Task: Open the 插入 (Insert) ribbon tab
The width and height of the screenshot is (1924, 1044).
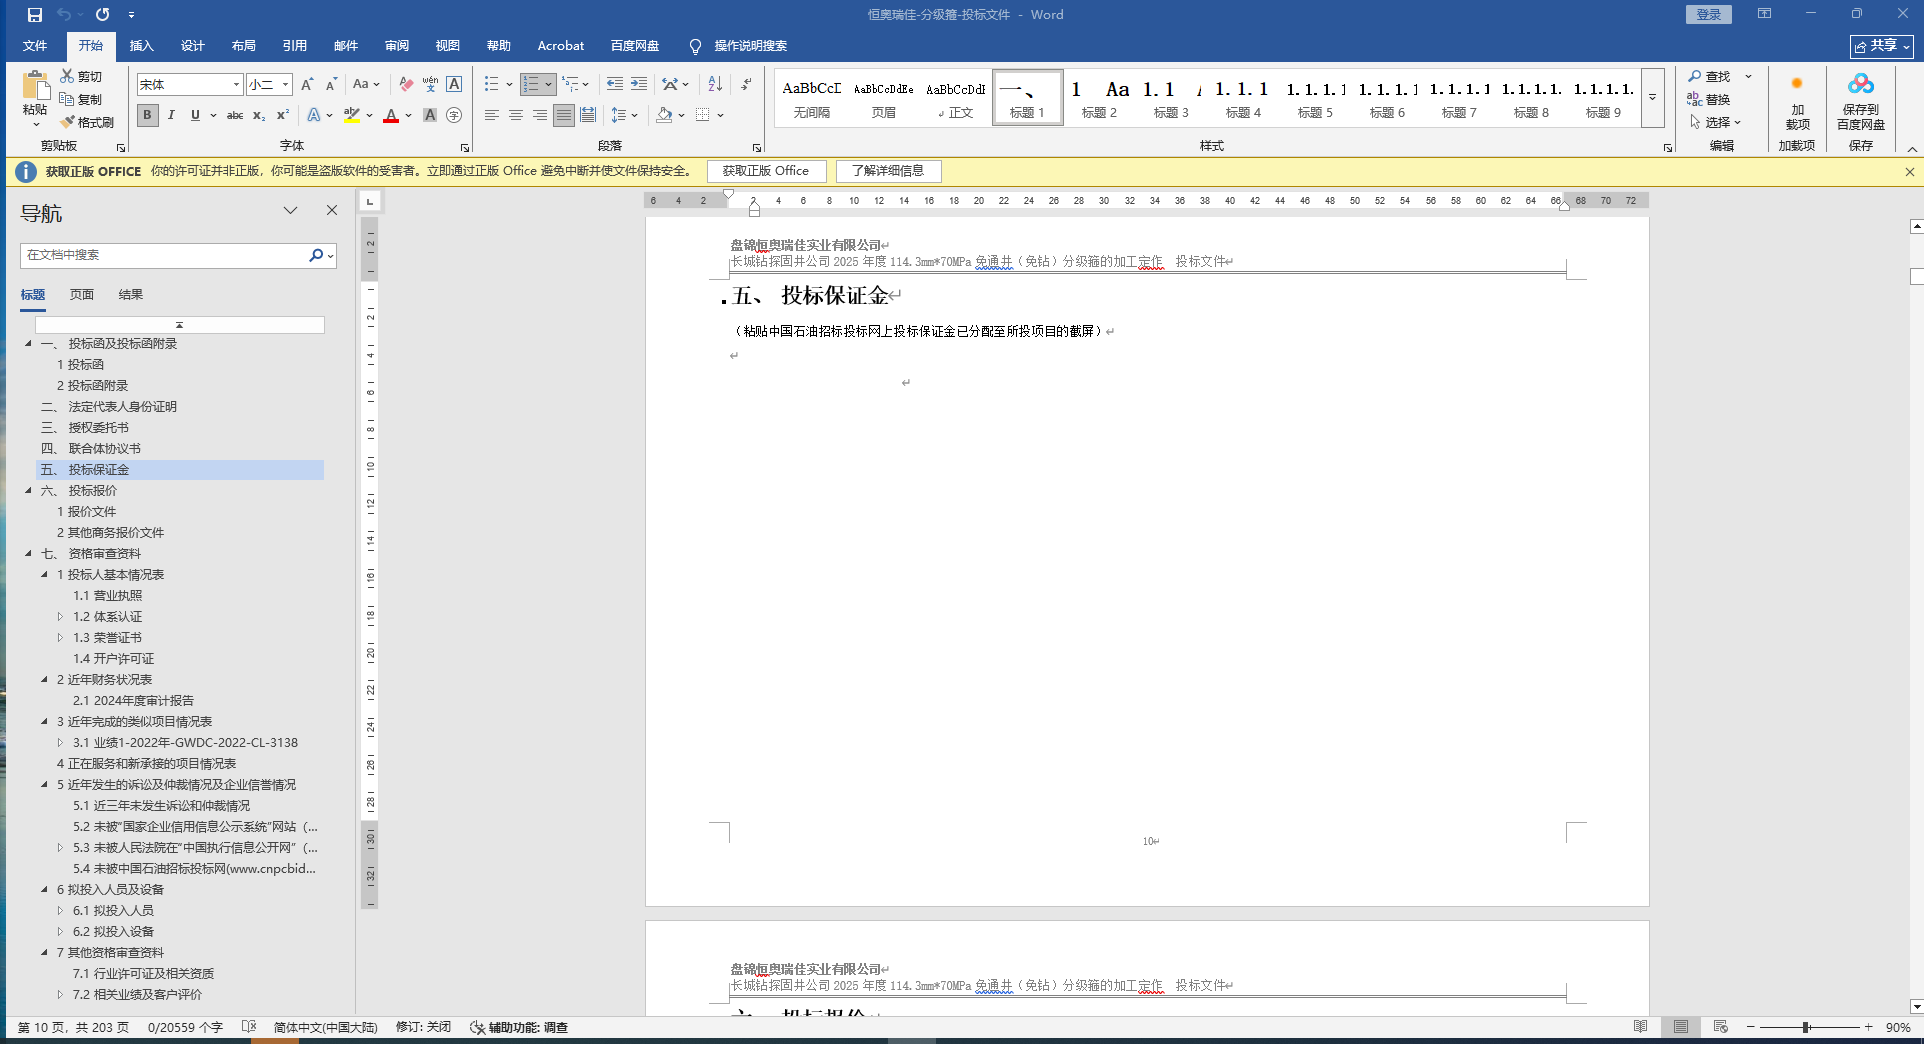Action: pos(141,46)
